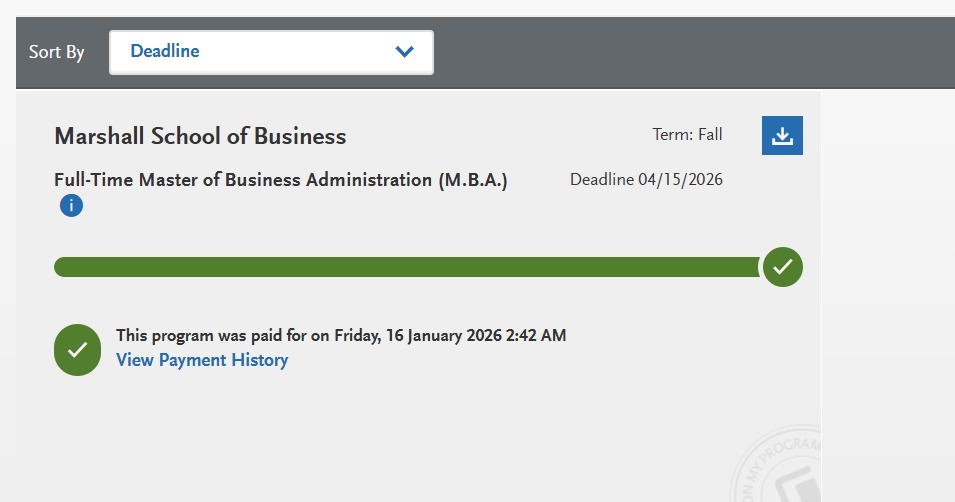Click the Term: Fall label

pyautogui.click(x=686, y=135)
